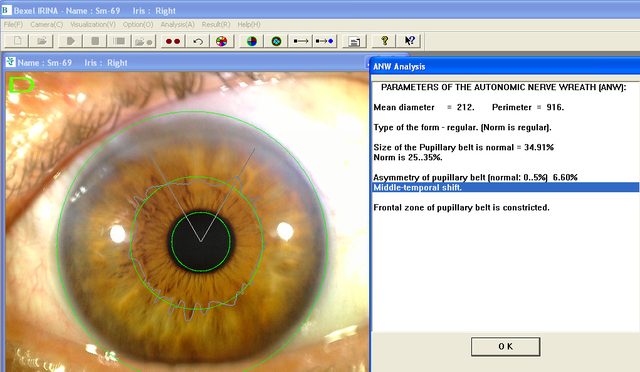
Task: Click the play camera toolbar icon
Action: (70, 41)
